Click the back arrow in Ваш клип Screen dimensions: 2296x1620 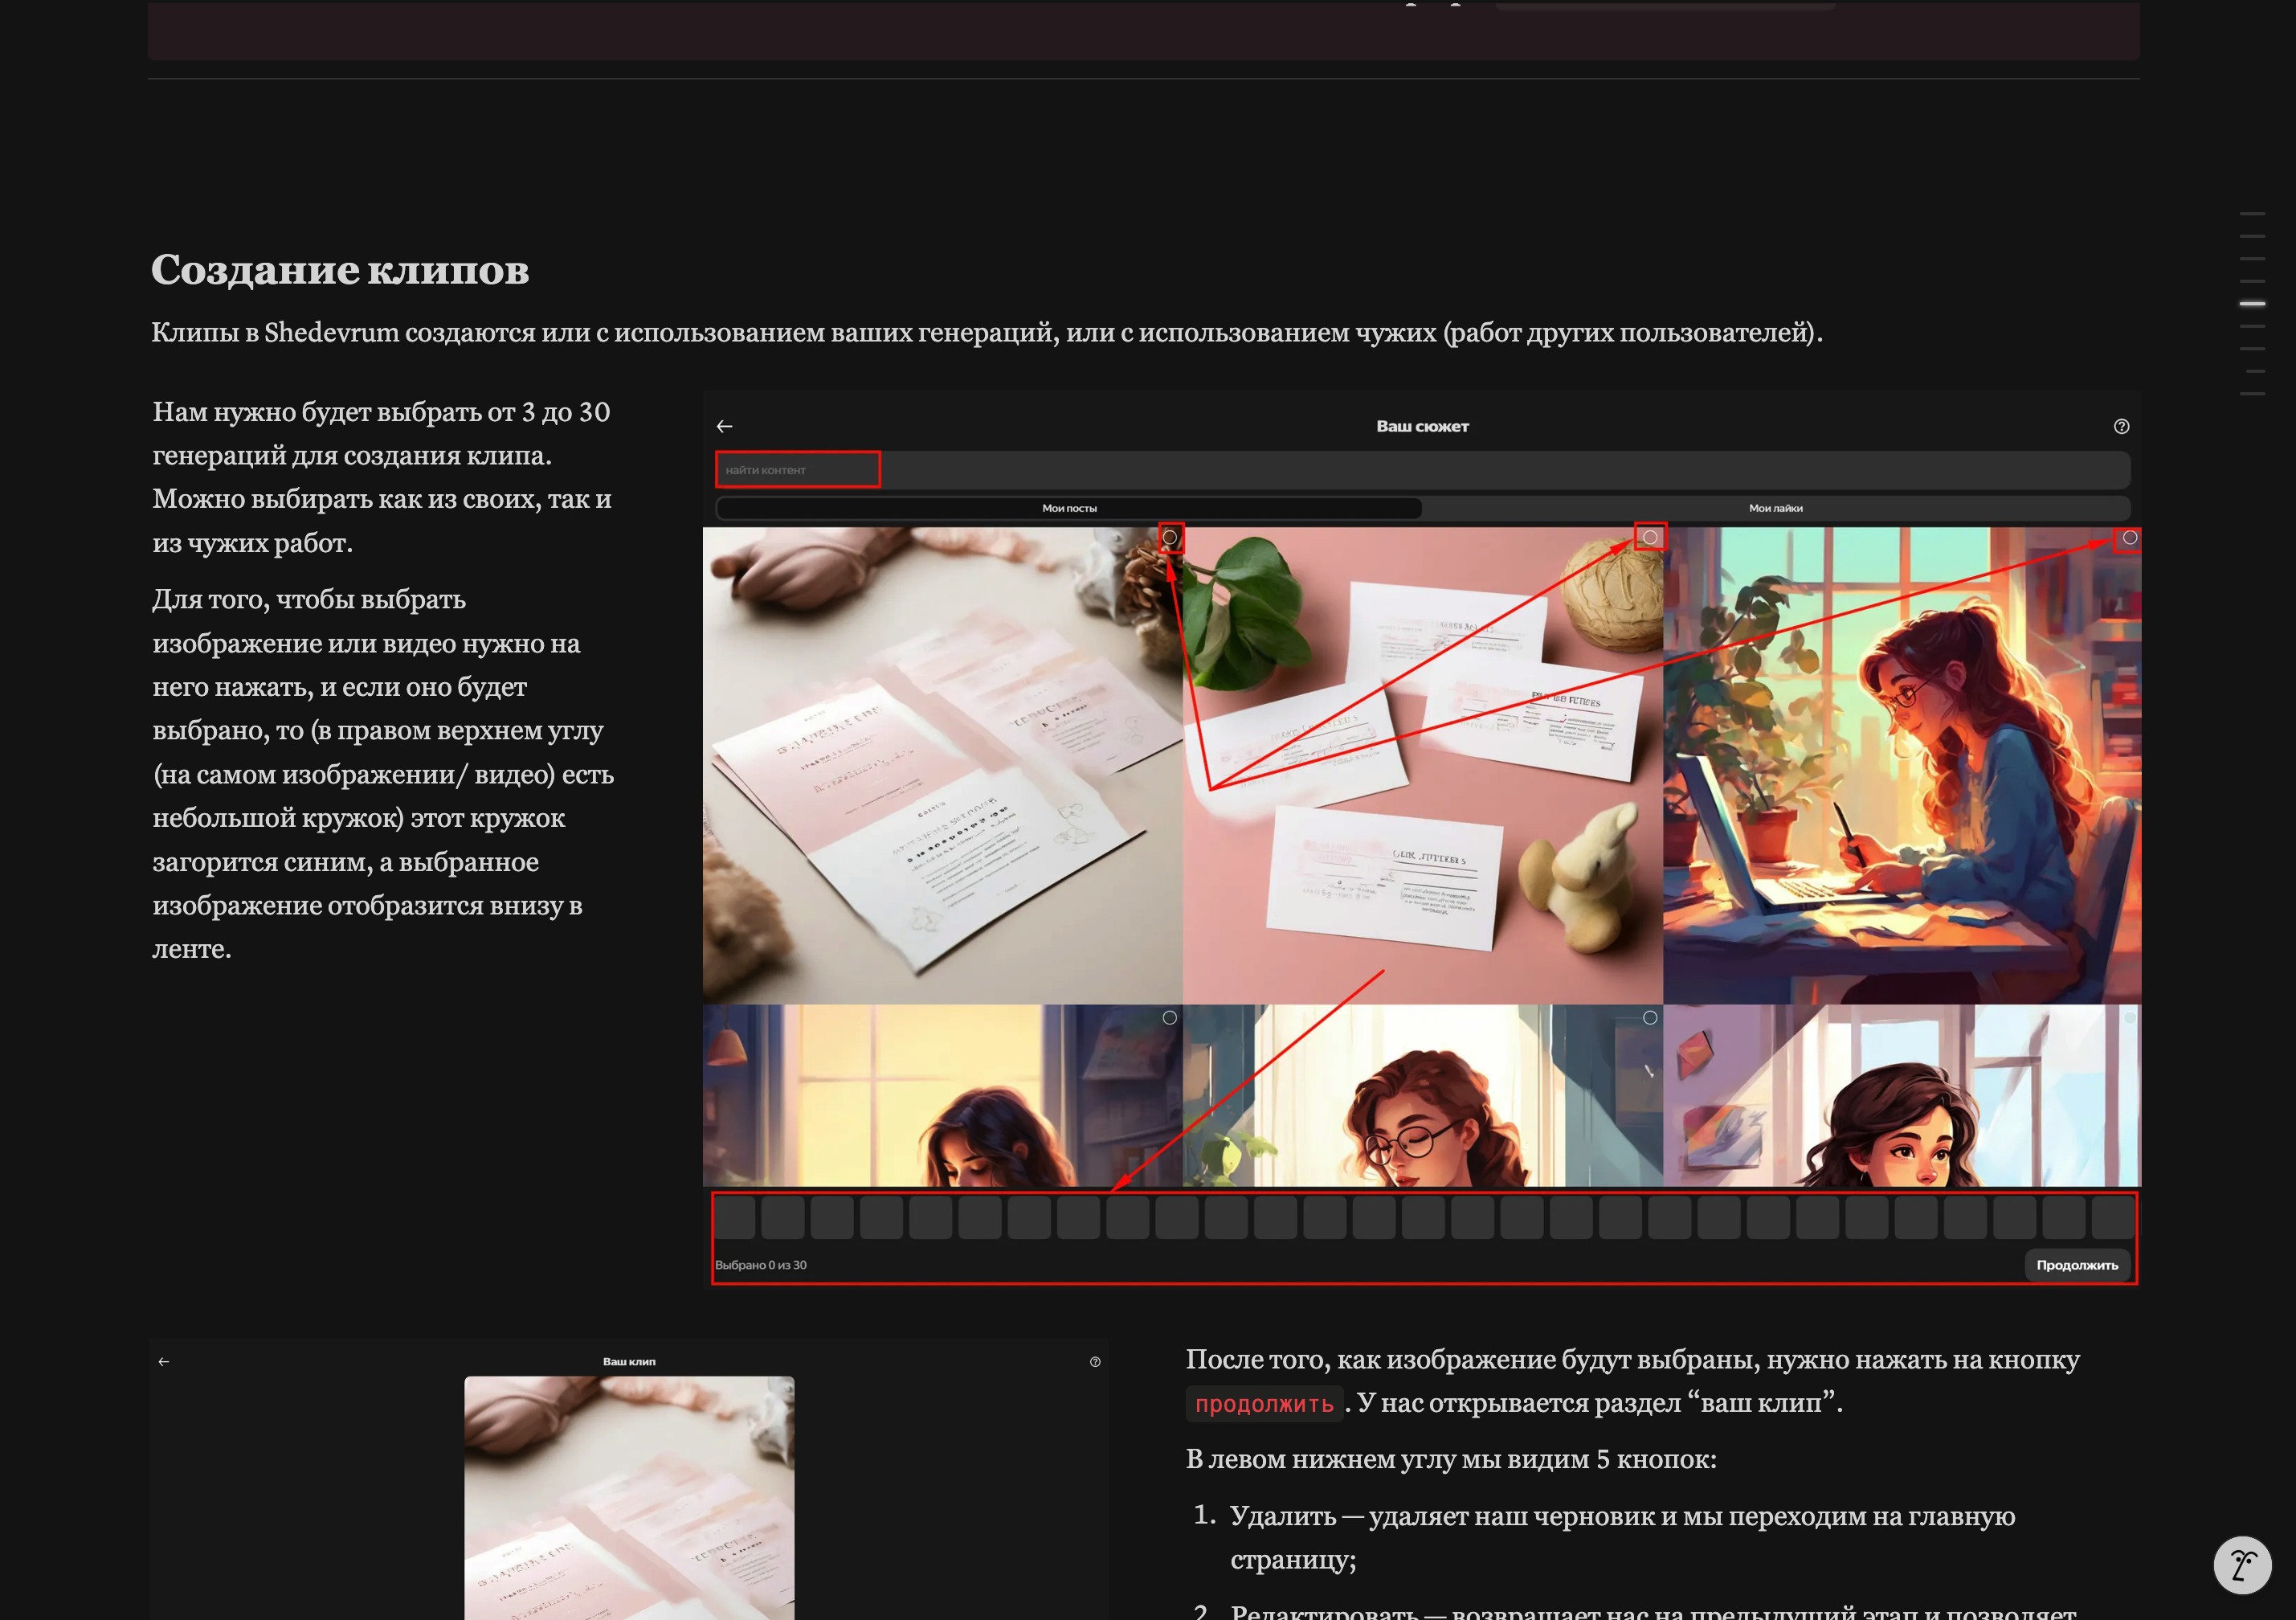[x=164, y=1362]
